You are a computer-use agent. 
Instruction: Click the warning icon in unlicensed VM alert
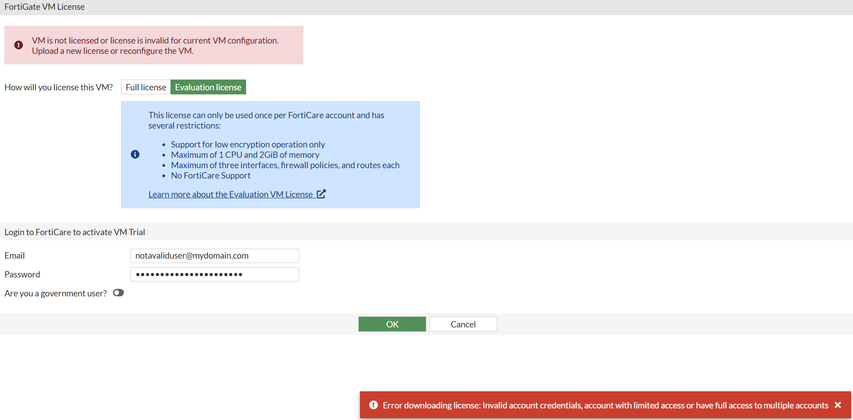tap(18, 45)
